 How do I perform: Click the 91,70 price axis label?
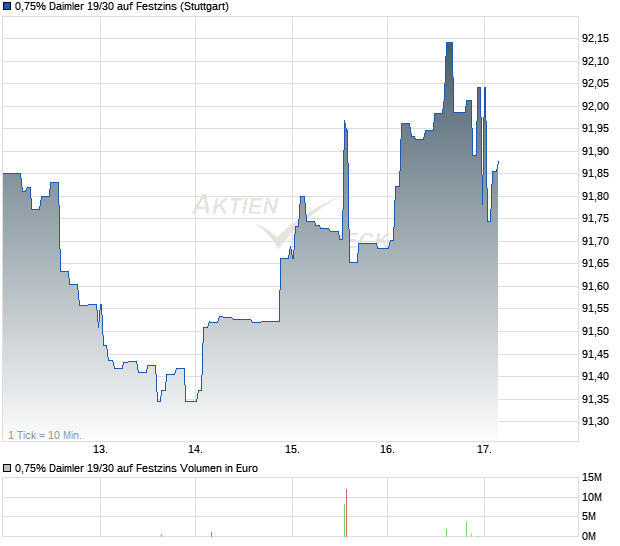tap(595, 241)
